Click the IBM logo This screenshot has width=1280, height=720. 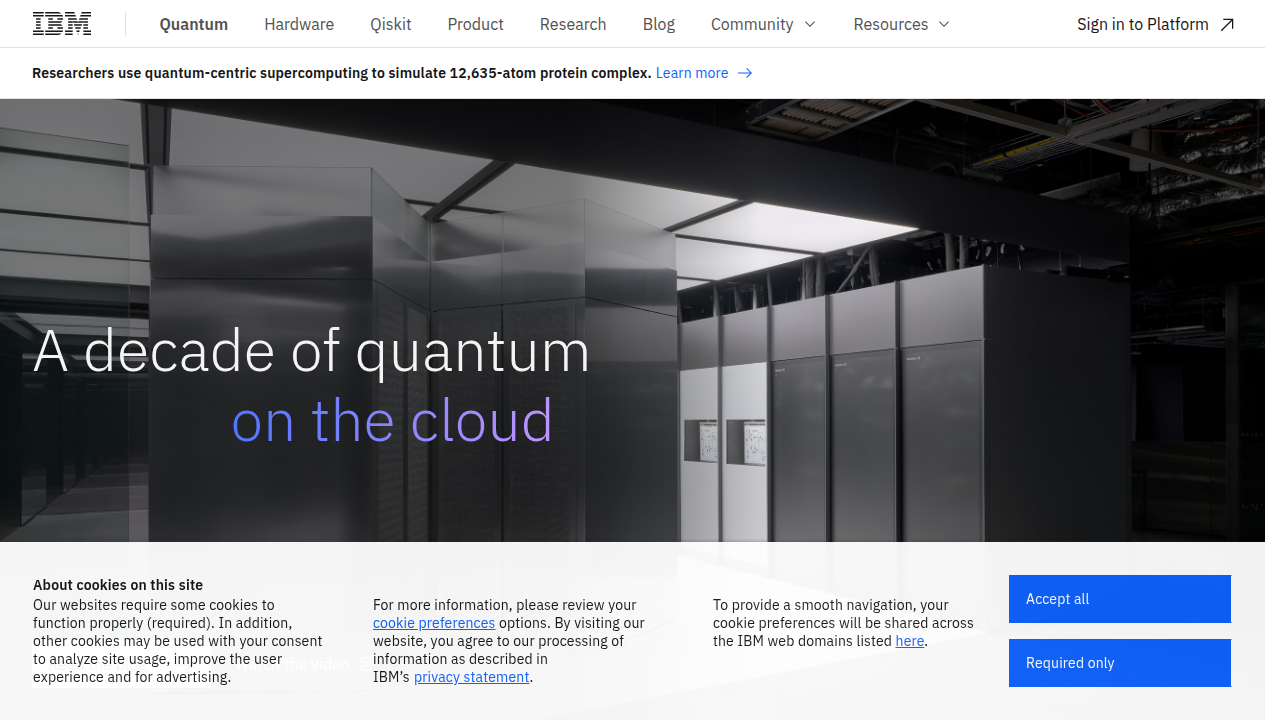tap(62, 24)
